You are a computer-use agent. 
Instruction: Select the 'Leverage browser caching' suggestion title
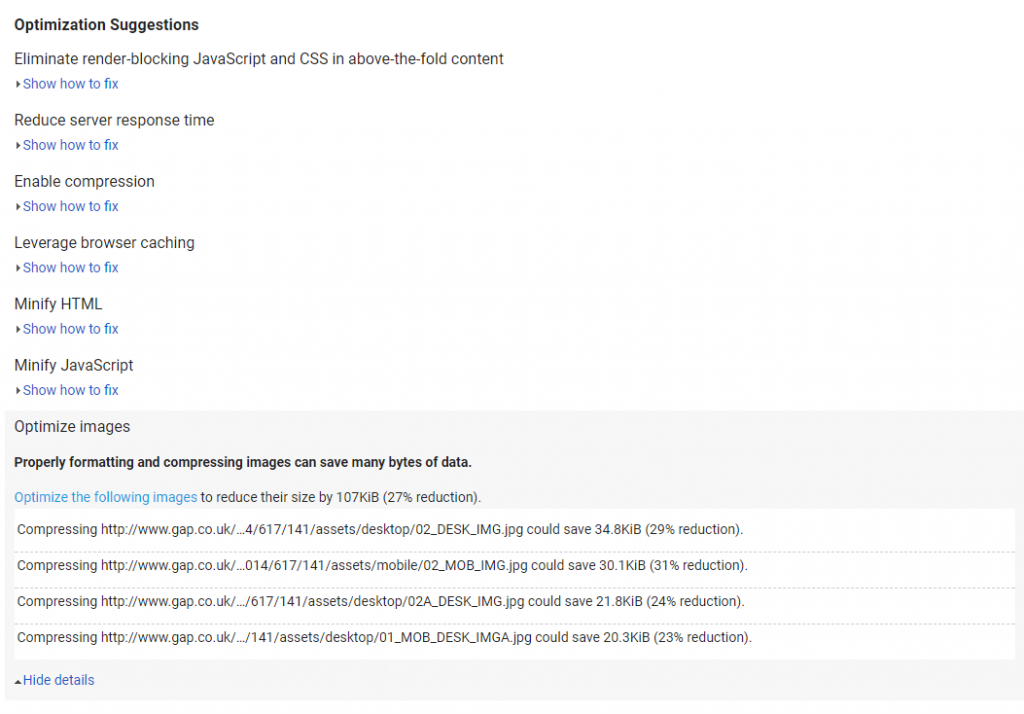point(104,242)
